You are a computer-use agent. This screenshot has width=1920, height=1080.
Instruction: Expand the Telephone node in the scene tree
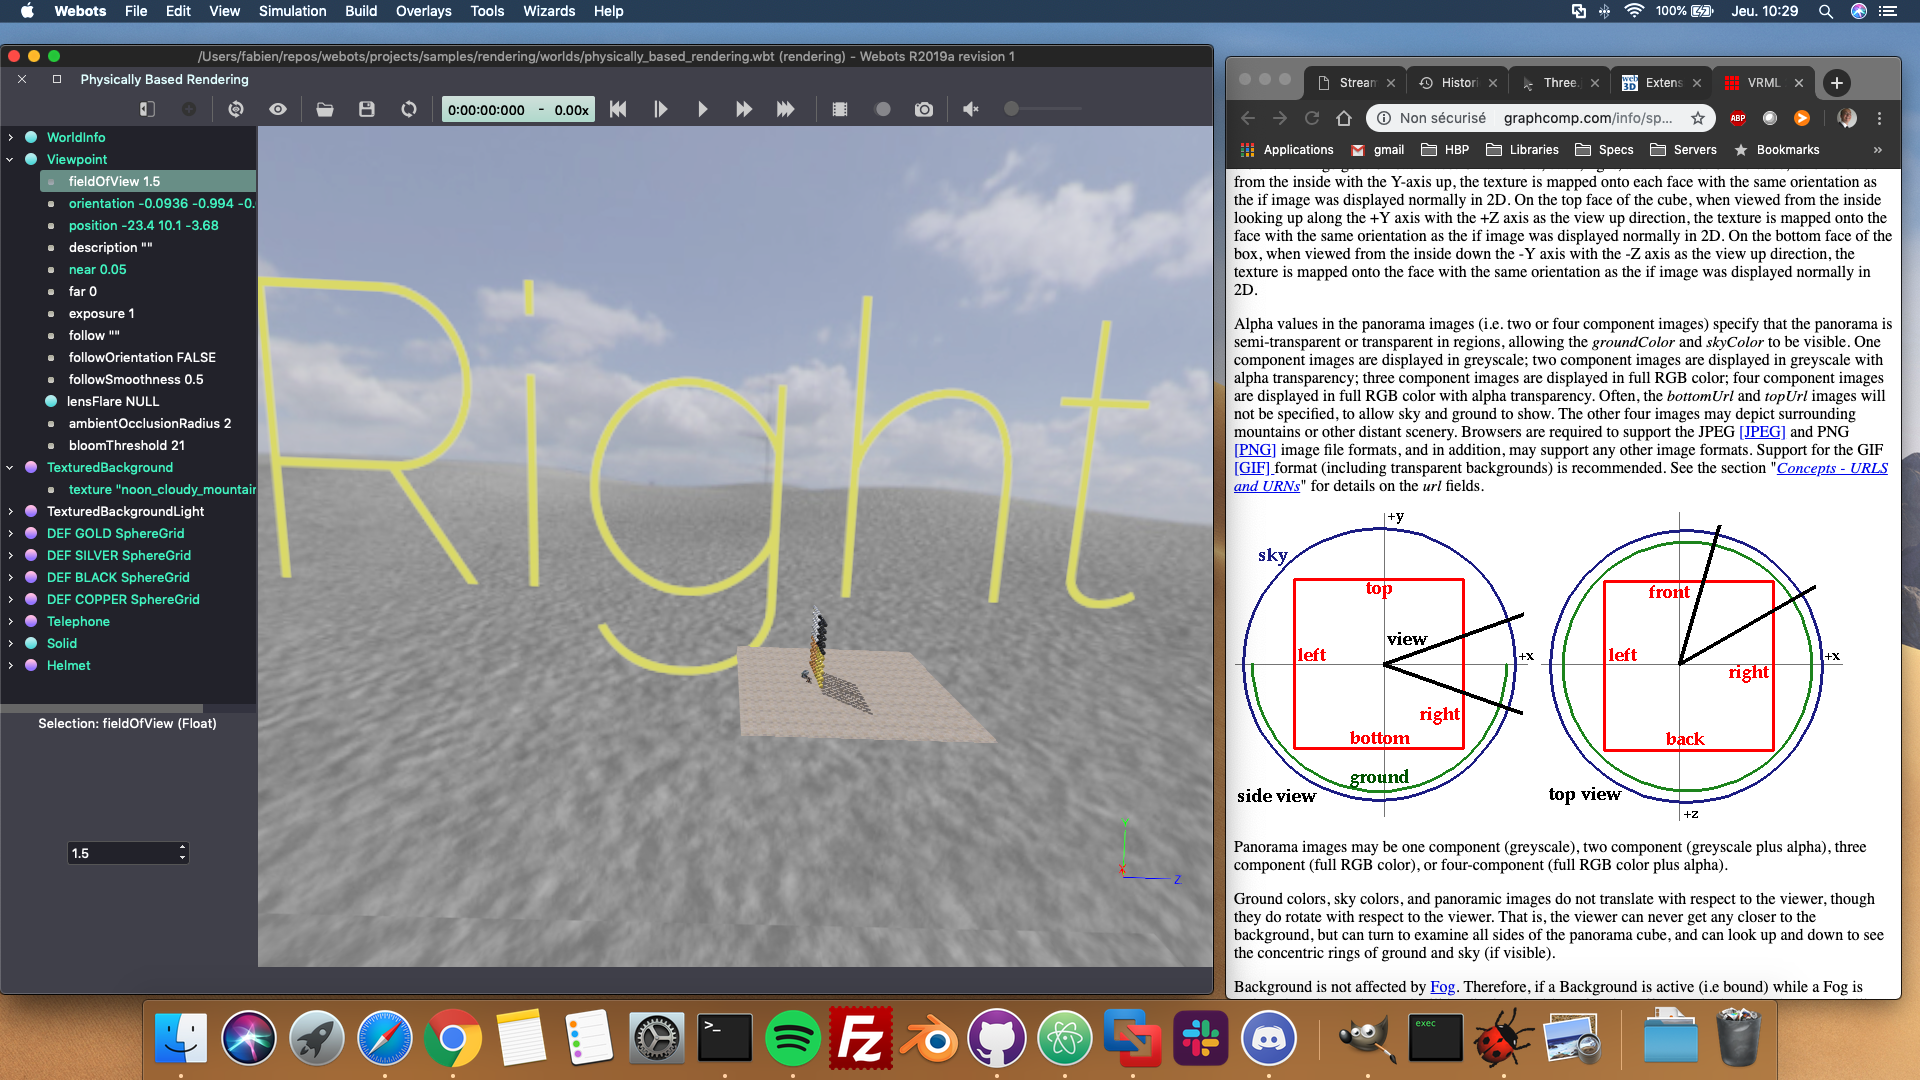click(x=11, y=621)
